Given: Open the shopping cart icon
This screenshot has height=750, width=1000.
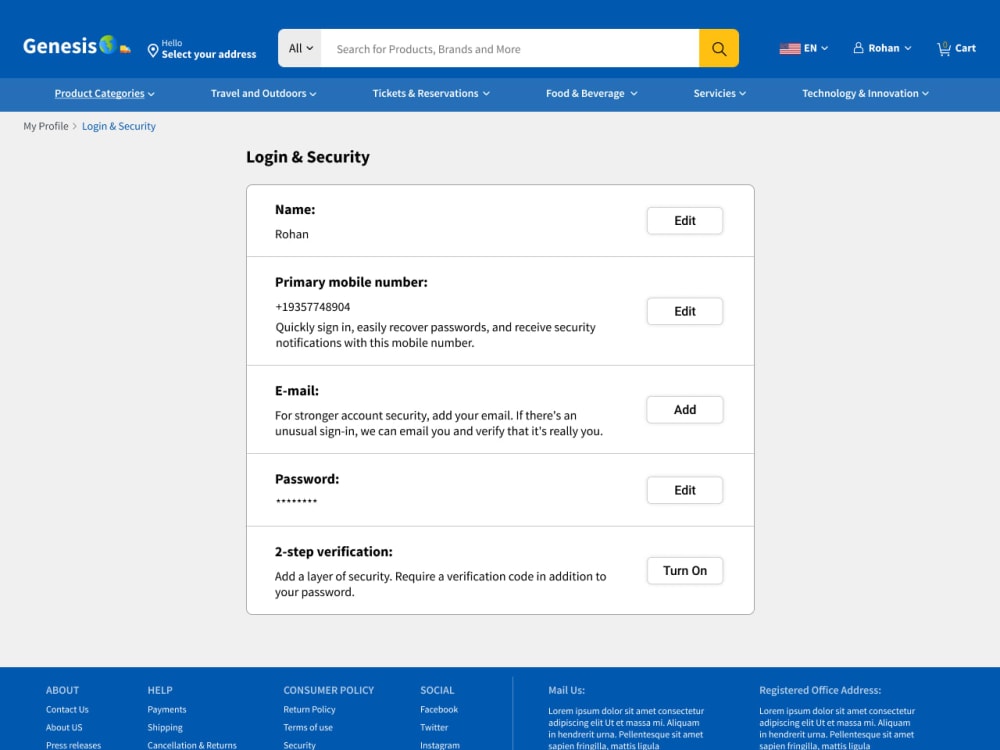Looking at the screenshot, I should [x=944, y=48].
